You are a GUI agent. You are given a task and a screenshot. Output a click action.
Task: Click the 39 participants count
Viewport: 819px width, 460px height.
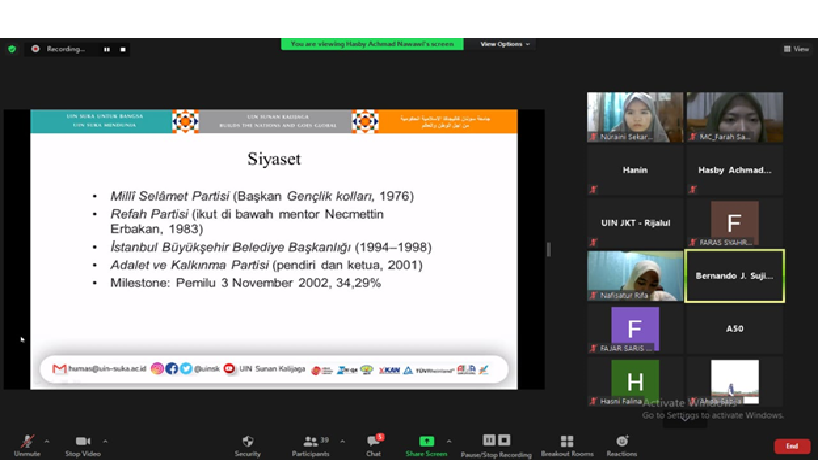coord(324,440)
